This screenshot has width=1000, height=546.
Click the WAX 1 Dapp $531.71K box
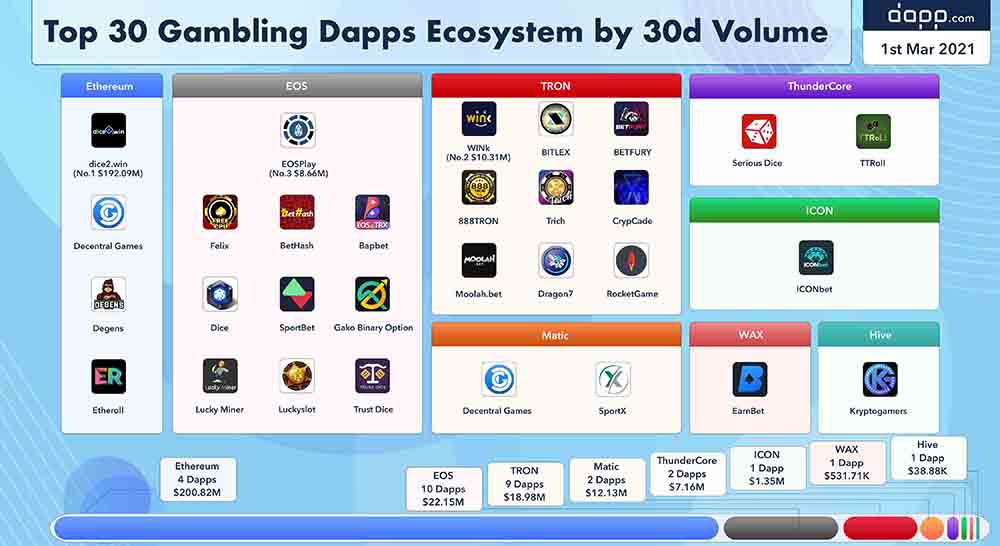point(848,462)
